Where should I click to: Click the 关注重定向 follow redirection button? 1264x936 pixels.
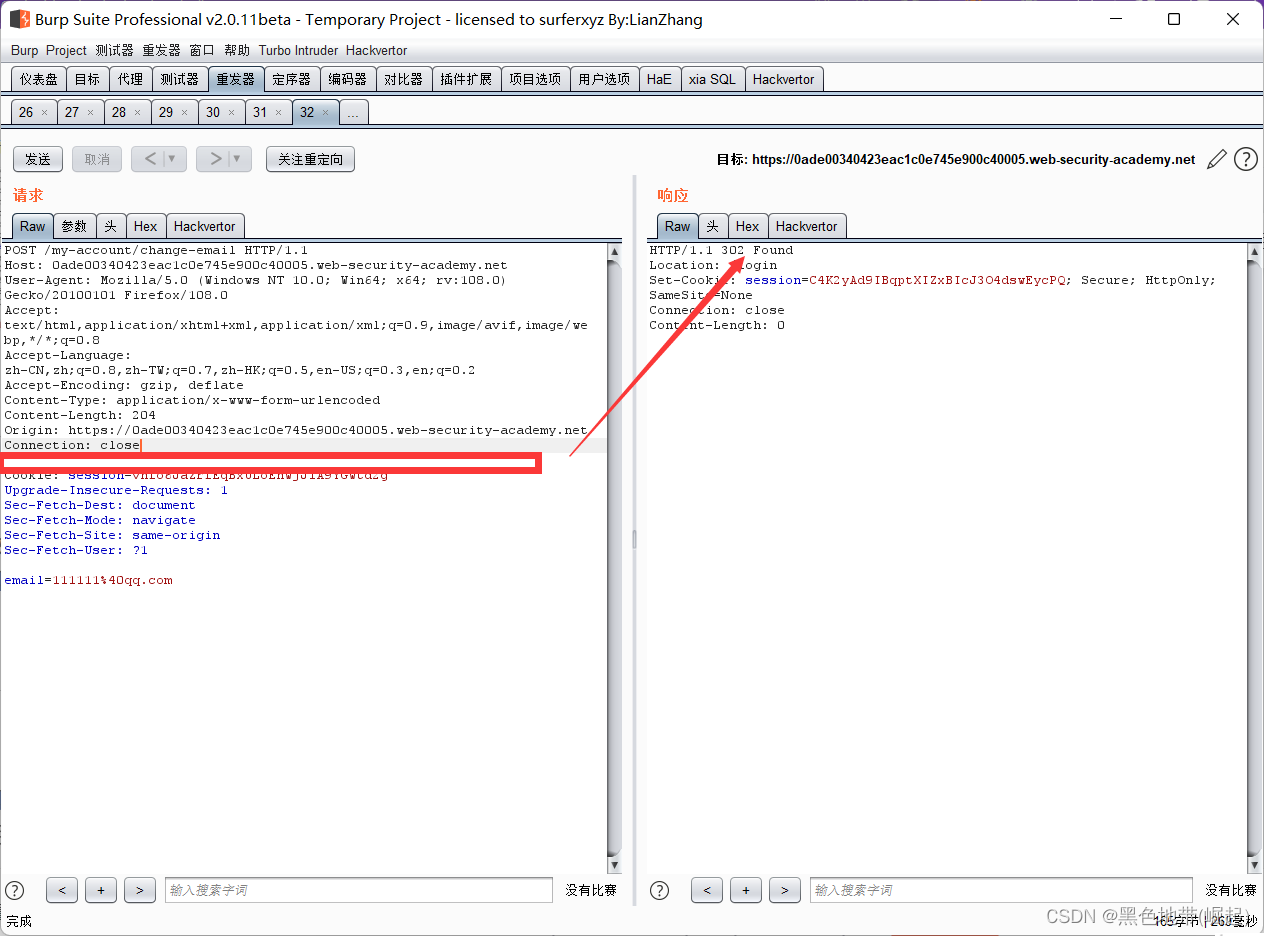[x=310, y=159]
